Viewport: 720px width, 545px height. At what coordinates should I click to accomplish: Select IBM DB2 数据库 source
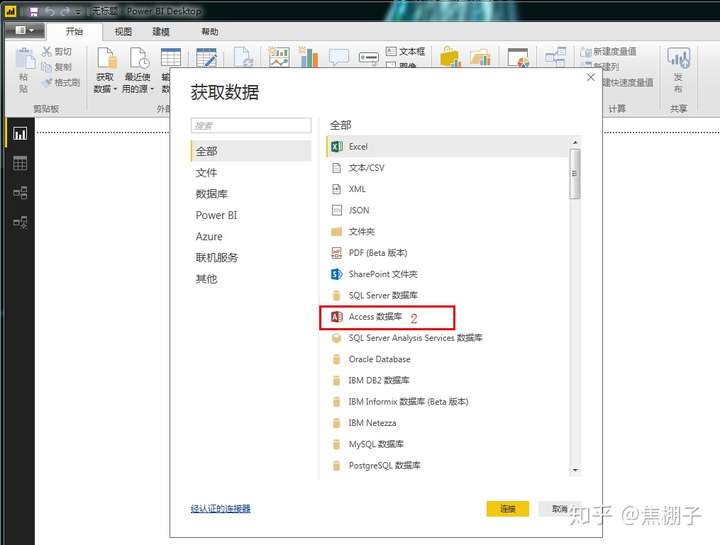click(x=447, y=380)
